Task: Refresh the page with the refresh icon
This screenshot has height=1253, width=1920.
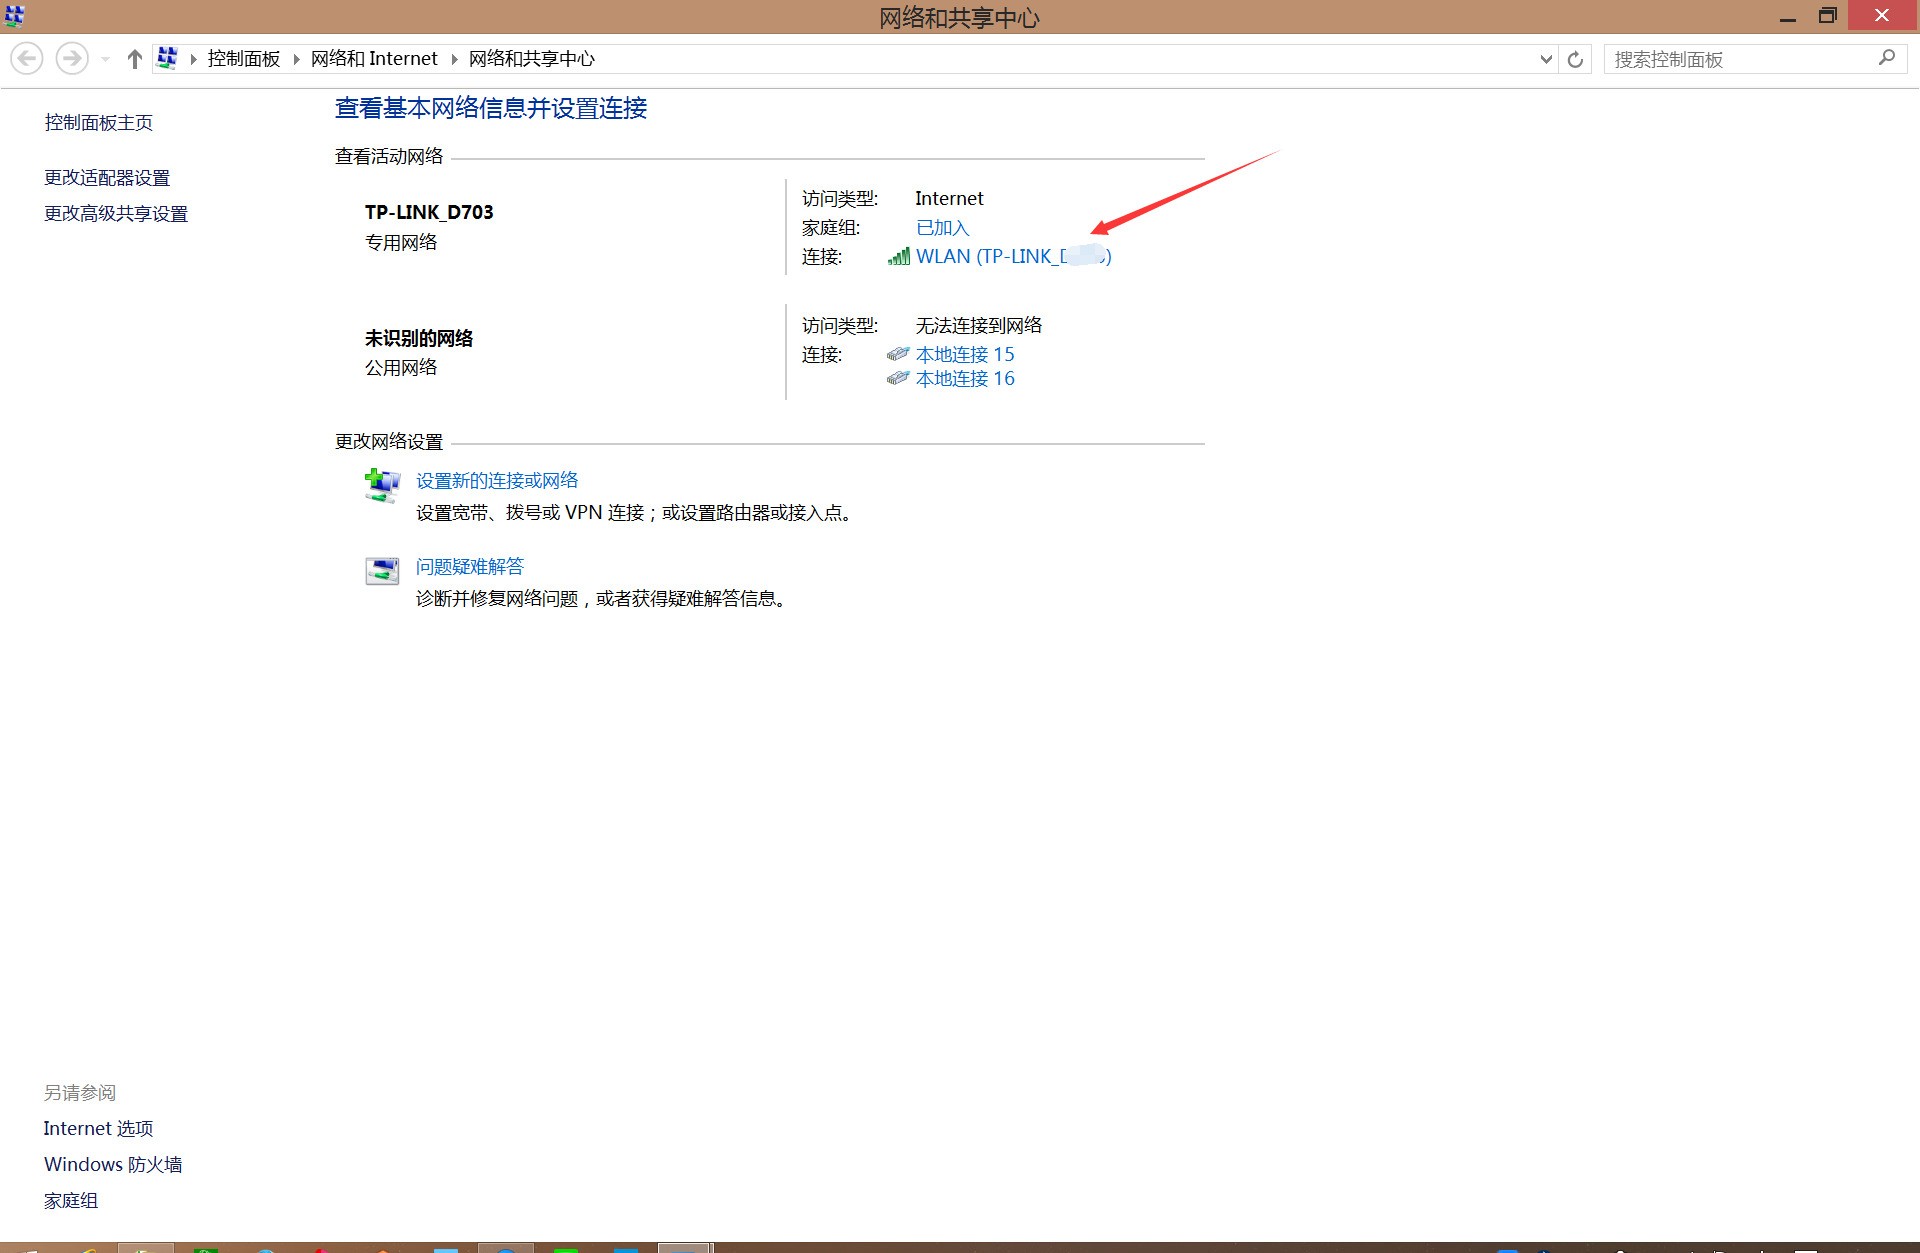Action: 1575,59
